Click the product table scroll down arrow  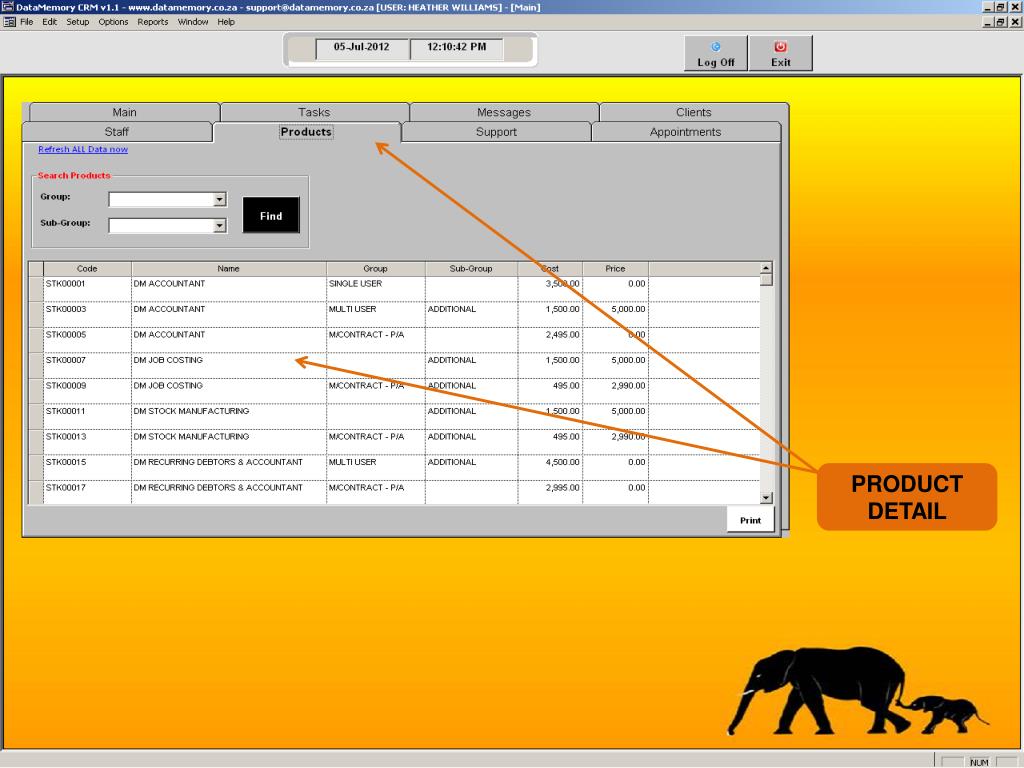click(x=767, y=498)
